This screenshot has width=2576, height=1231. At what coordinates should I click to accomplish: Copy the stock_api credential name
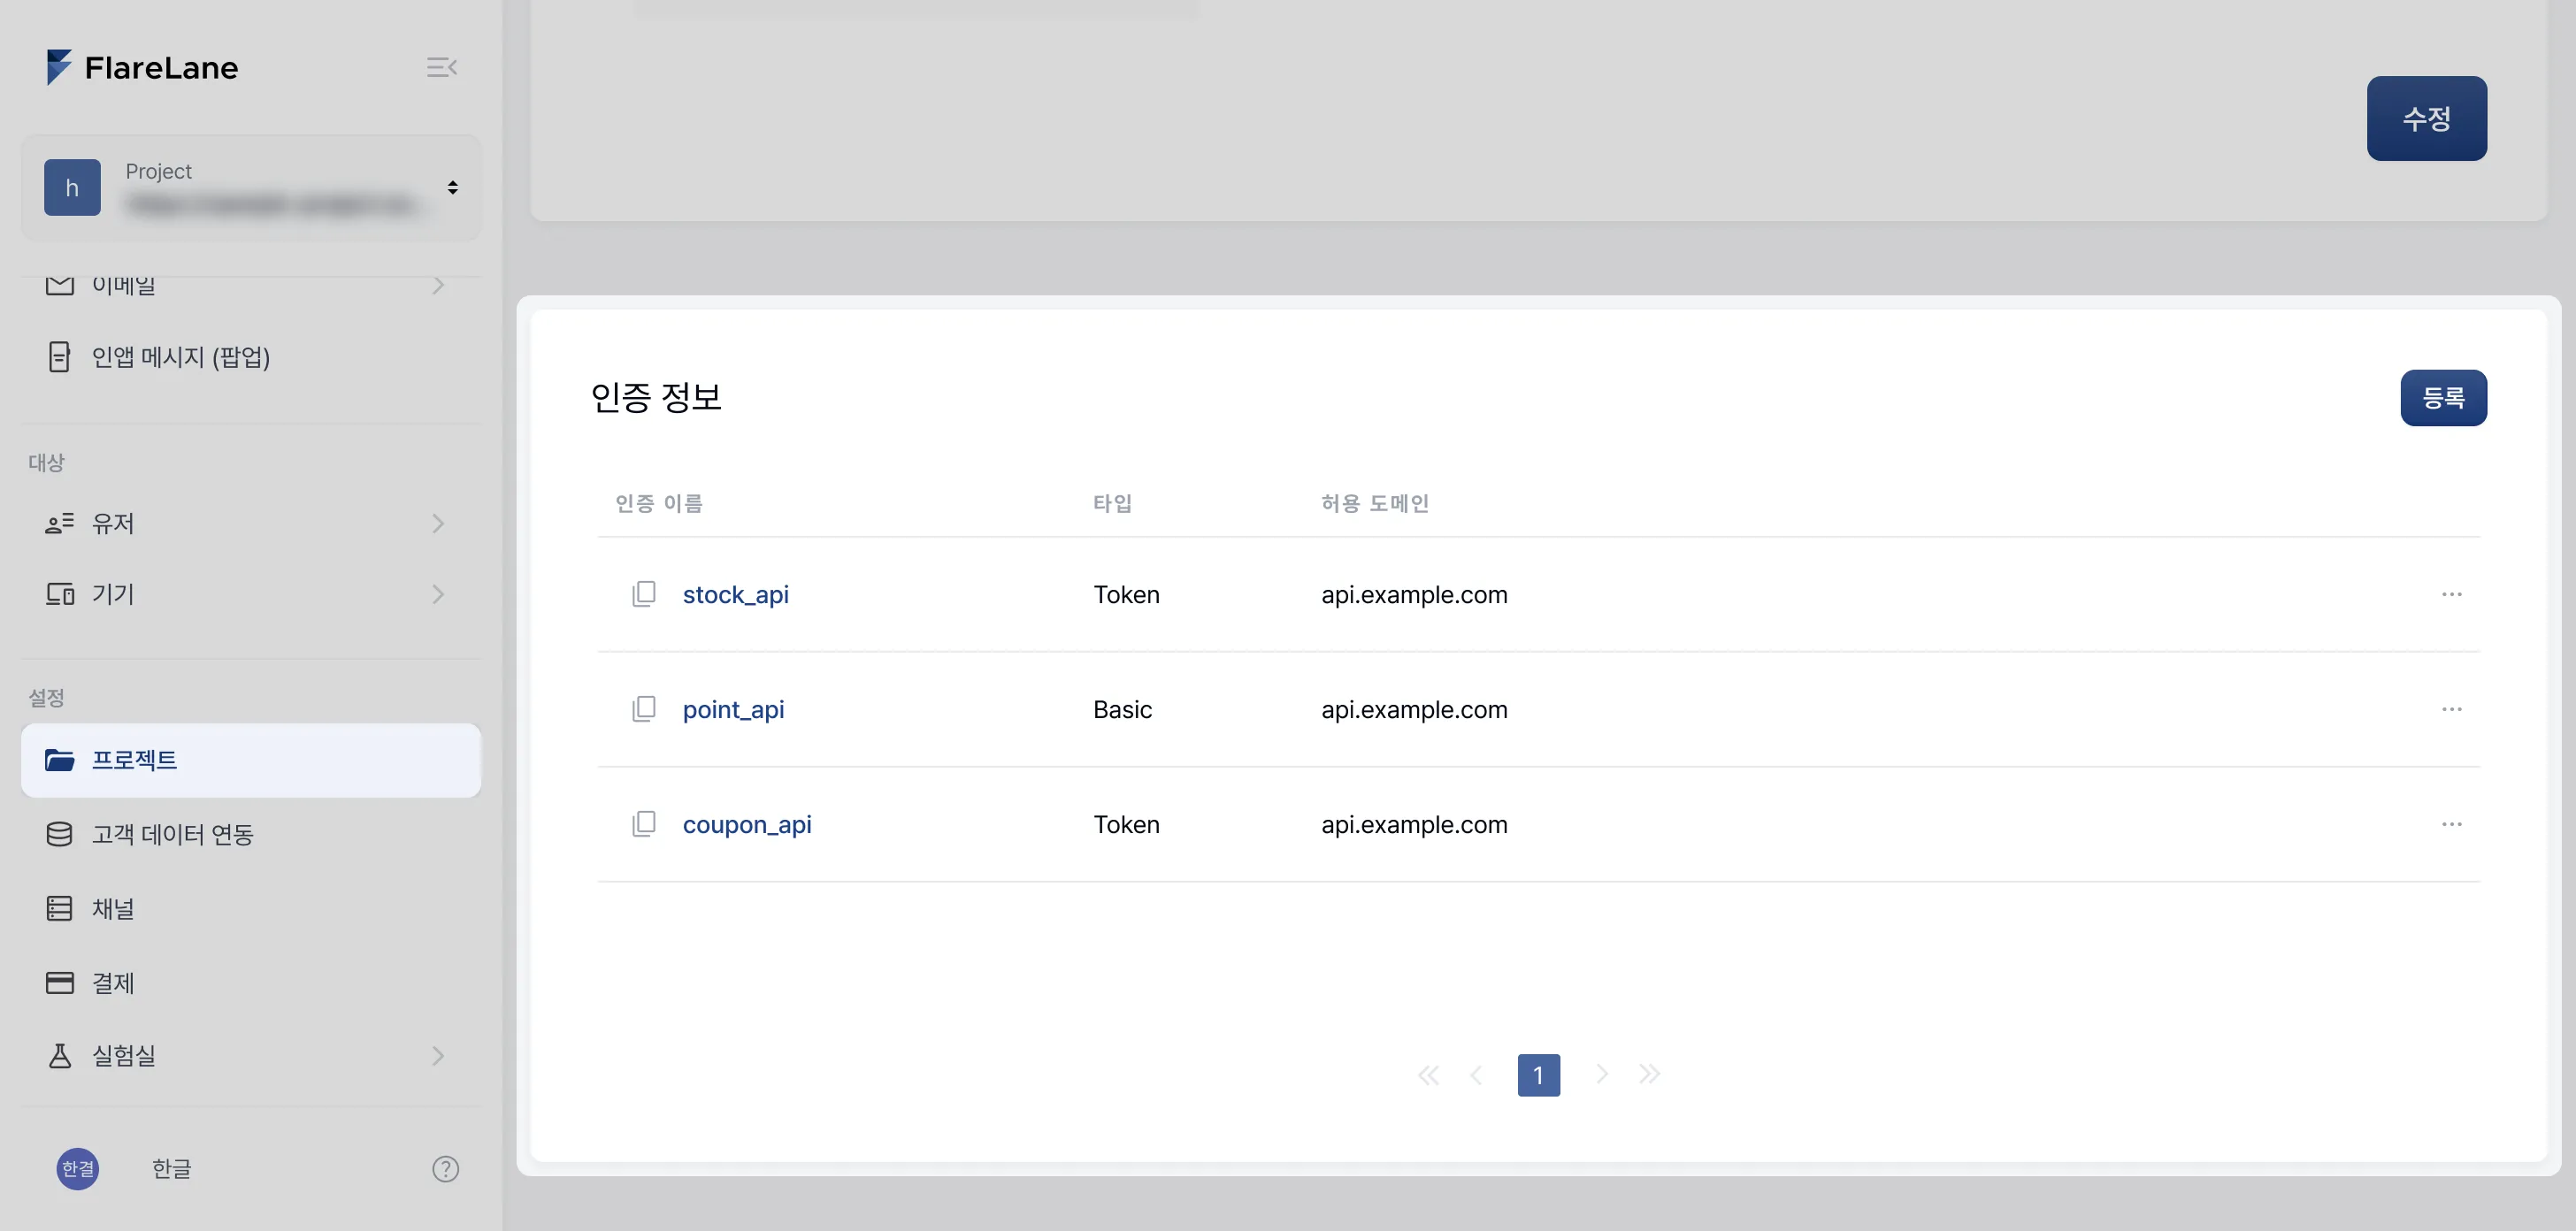coord(644,594)
